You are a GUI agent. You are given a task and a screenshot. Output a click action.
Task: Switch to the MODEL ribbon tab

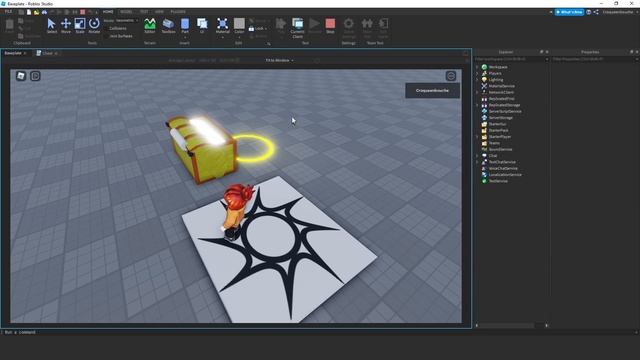tap(126, 12)
